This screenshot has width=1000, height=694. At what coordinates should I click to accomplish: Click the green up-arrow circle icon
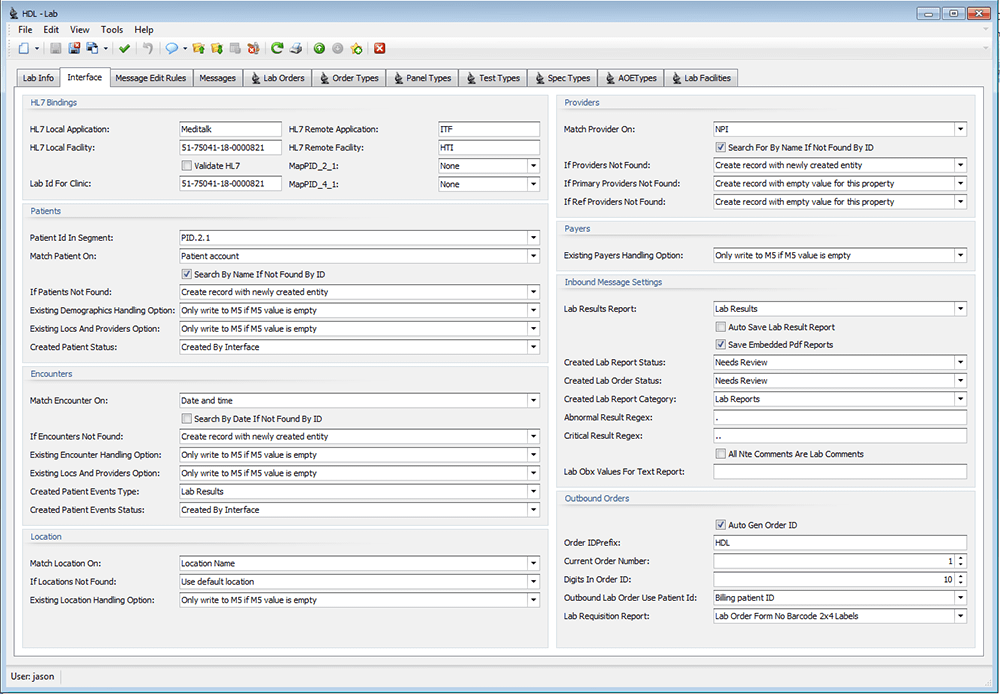coord(319,48)
